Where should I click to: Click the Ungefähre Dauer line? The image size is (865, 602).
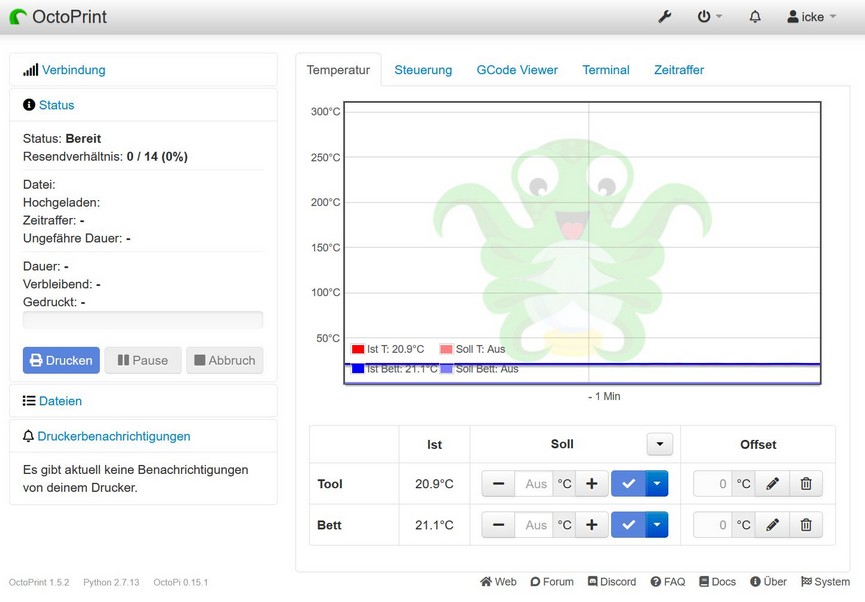[77, 238]
